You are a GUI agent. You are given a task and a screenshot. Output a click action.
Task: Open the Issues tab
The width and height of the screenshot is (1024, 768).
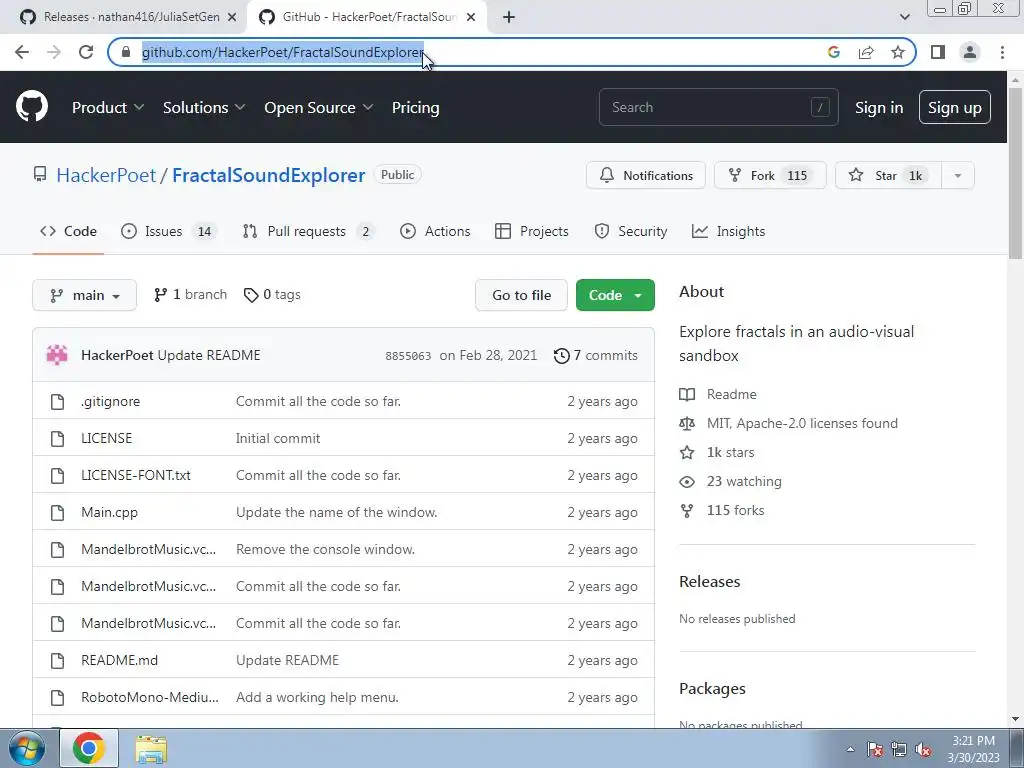(x=168, y=231)
